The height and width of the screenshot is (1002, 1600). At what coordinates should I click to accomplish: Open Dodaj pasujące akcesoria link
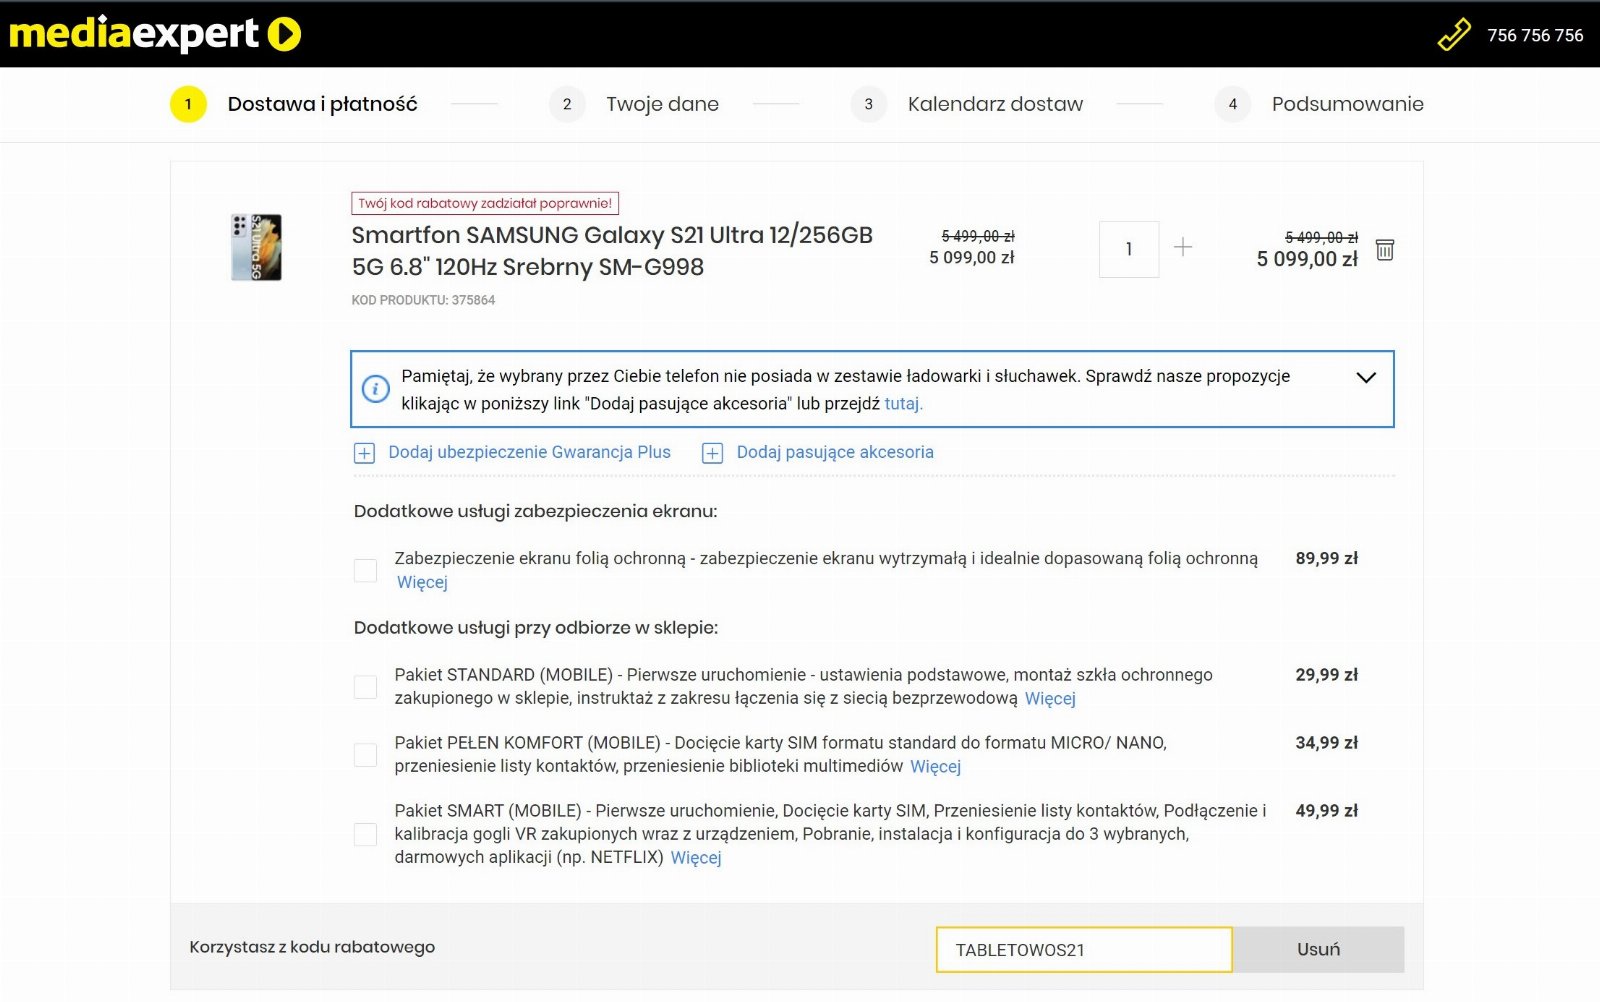tap(835, 452)
